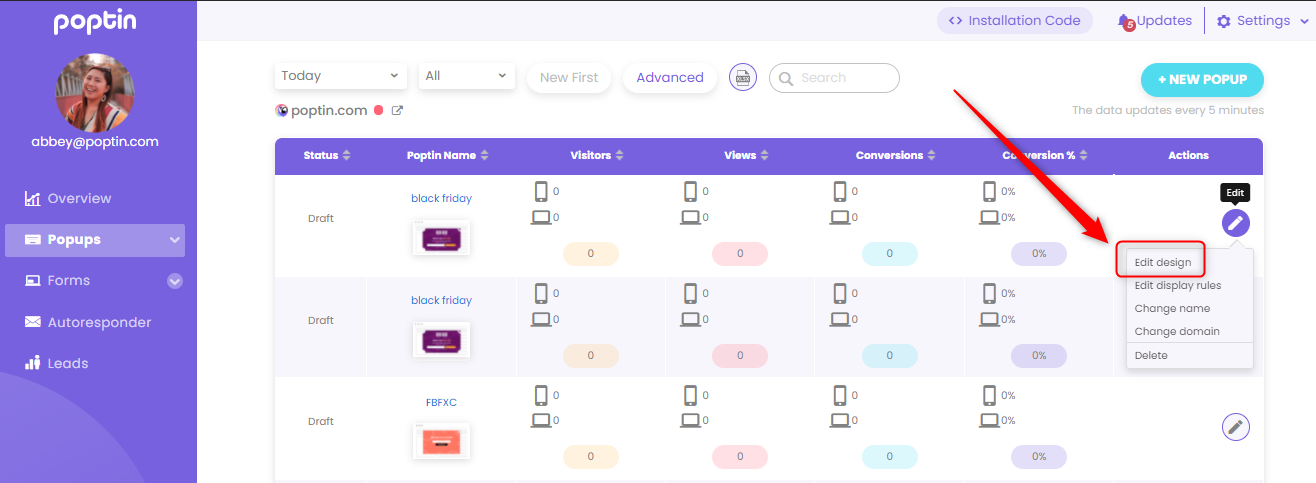Open the first black friday popup link
This screenshot has width=1316, height=483.
point(441,198)
